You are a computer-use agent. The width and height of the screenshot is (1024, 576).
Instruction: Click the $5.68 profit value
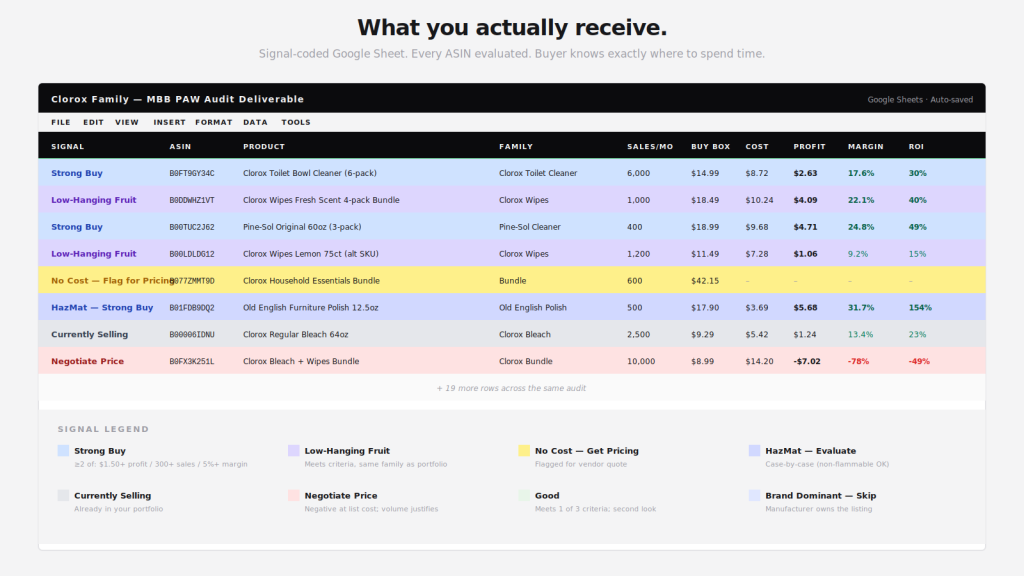point(805,308)
